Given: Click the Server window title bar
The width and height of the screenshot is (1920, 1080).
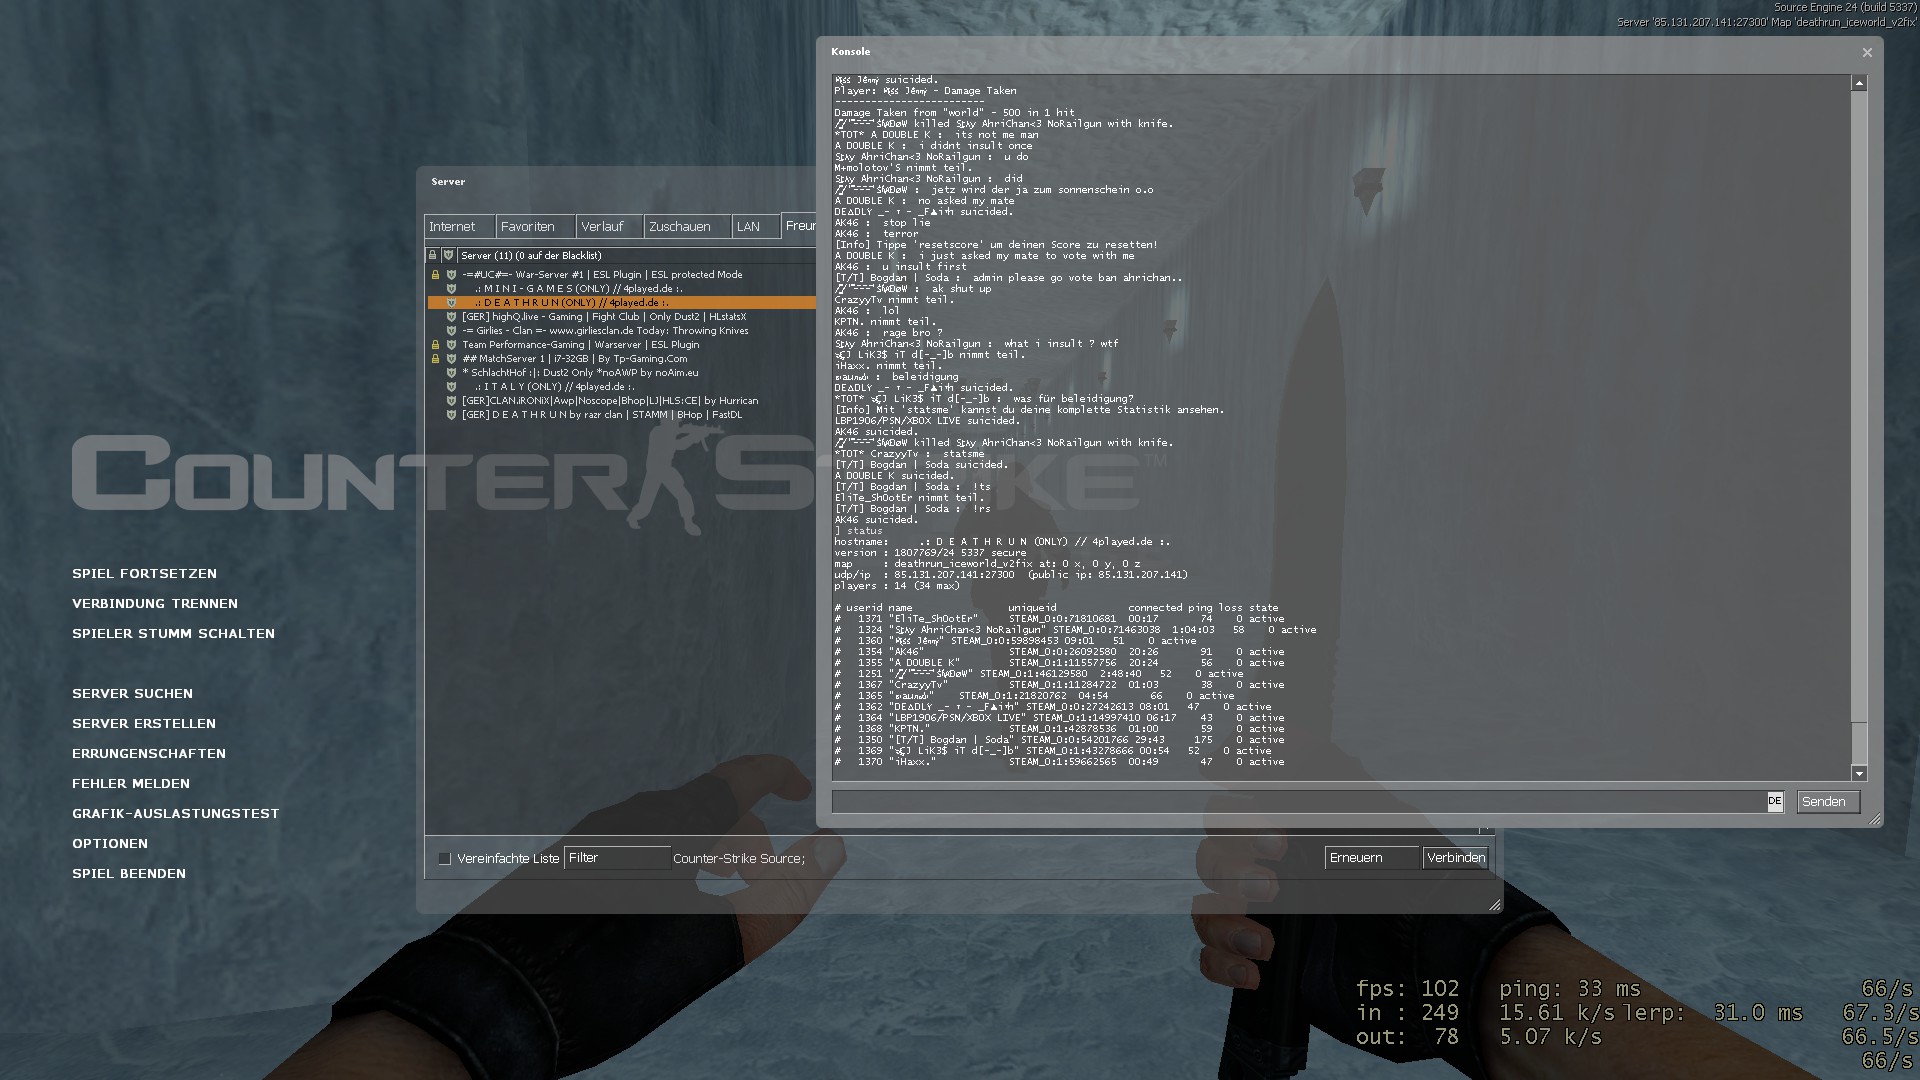Looking at the screenshot, I should pyautogui.click(x=616, y=182).
